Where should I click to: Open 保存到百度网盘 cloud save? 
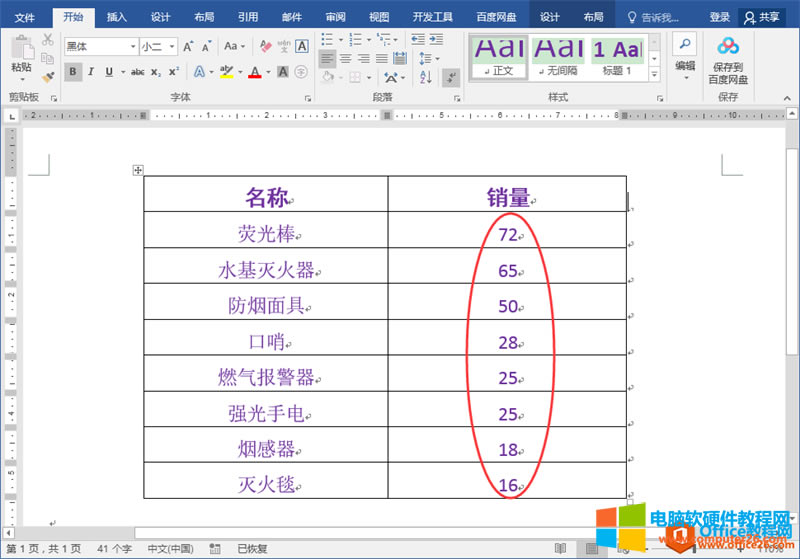727,59
